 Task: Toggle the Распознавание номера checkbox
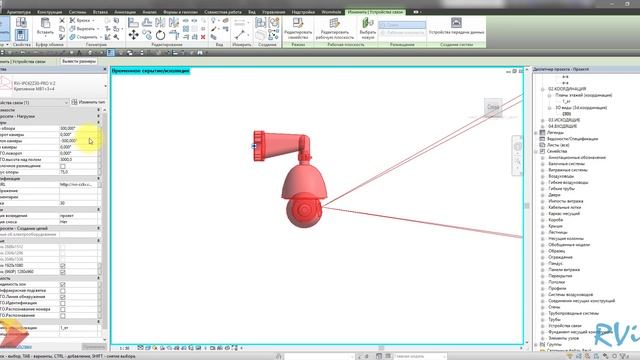pyautogui.click(x=62, y=309)
